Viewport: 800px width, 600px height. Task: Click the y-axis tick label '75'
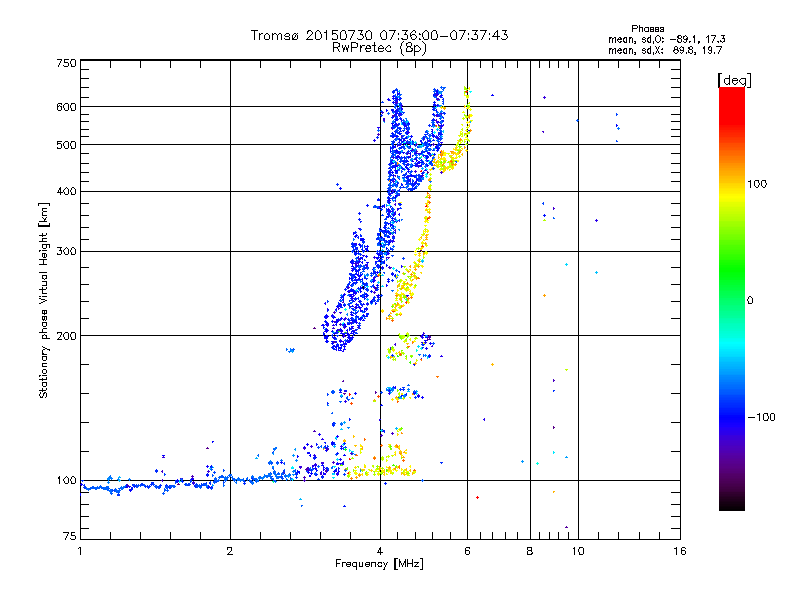(70, 536)
